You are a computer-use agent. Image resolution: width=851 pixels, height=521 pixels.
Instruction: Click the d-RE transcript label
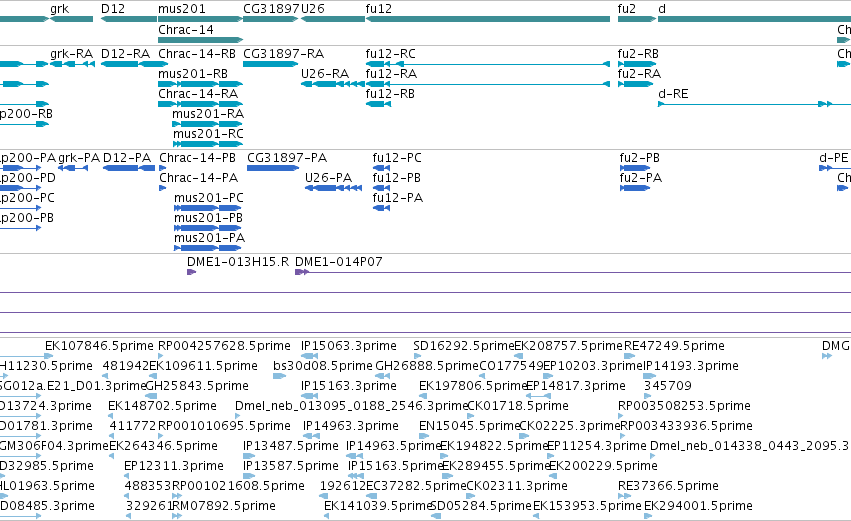tap(673, 94)
